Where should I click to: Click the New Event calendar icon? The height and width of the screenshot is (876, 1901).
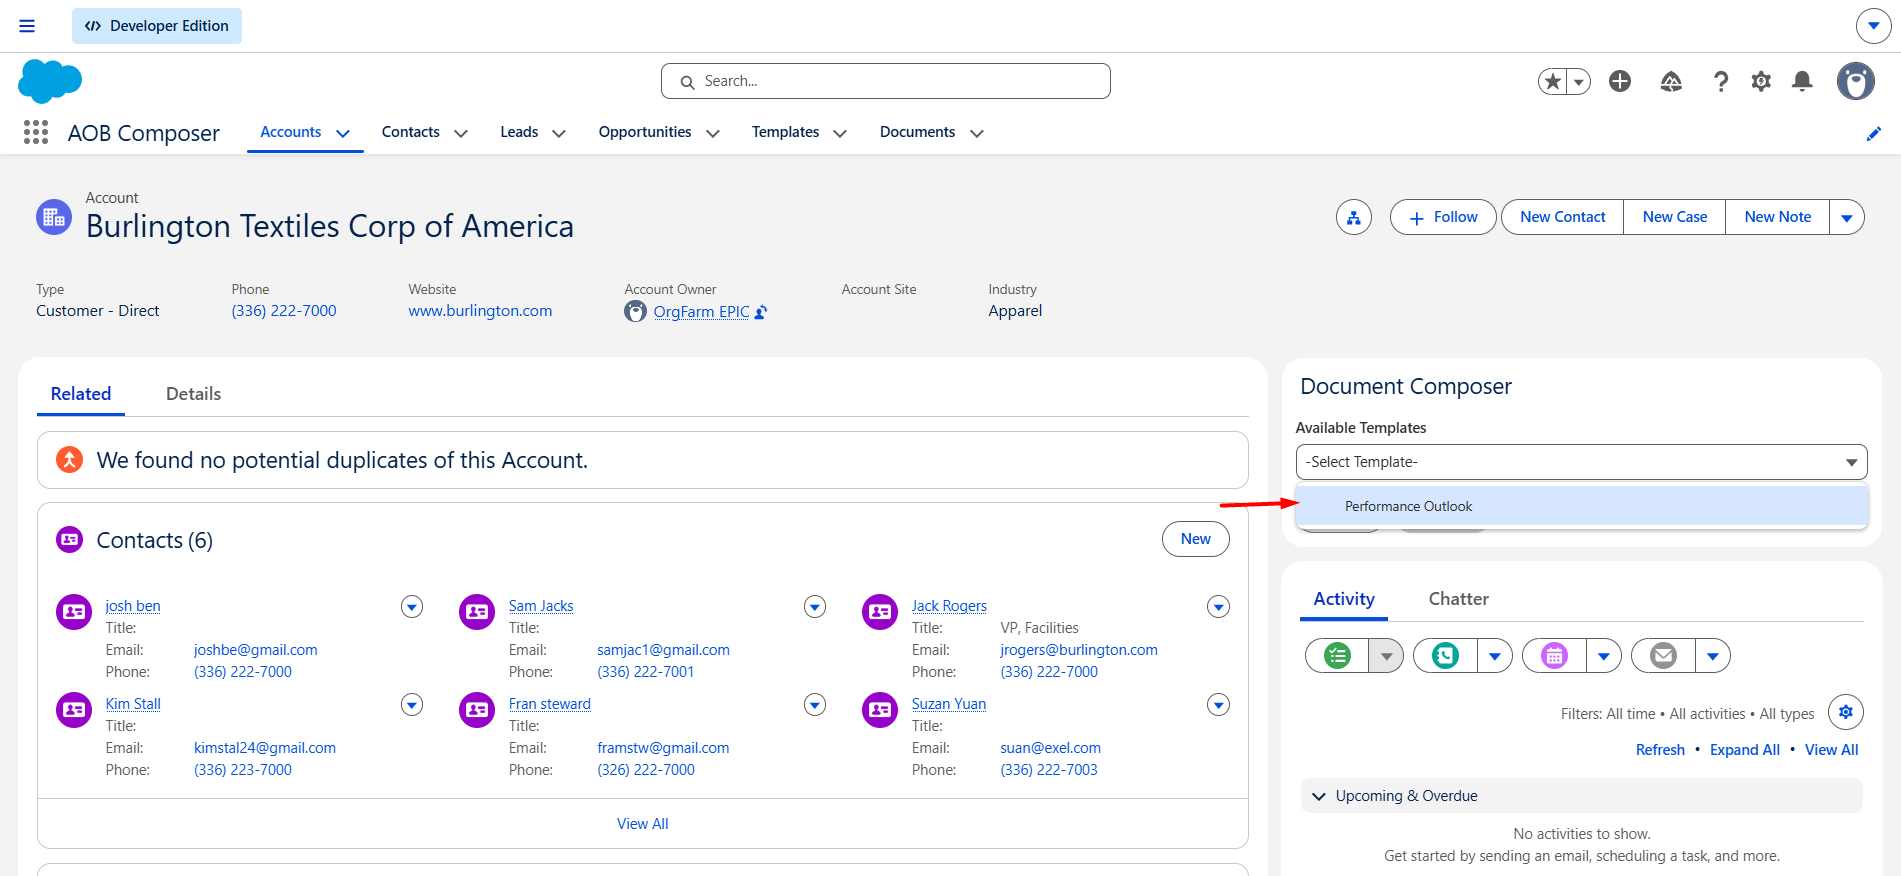coord(1554,656)
